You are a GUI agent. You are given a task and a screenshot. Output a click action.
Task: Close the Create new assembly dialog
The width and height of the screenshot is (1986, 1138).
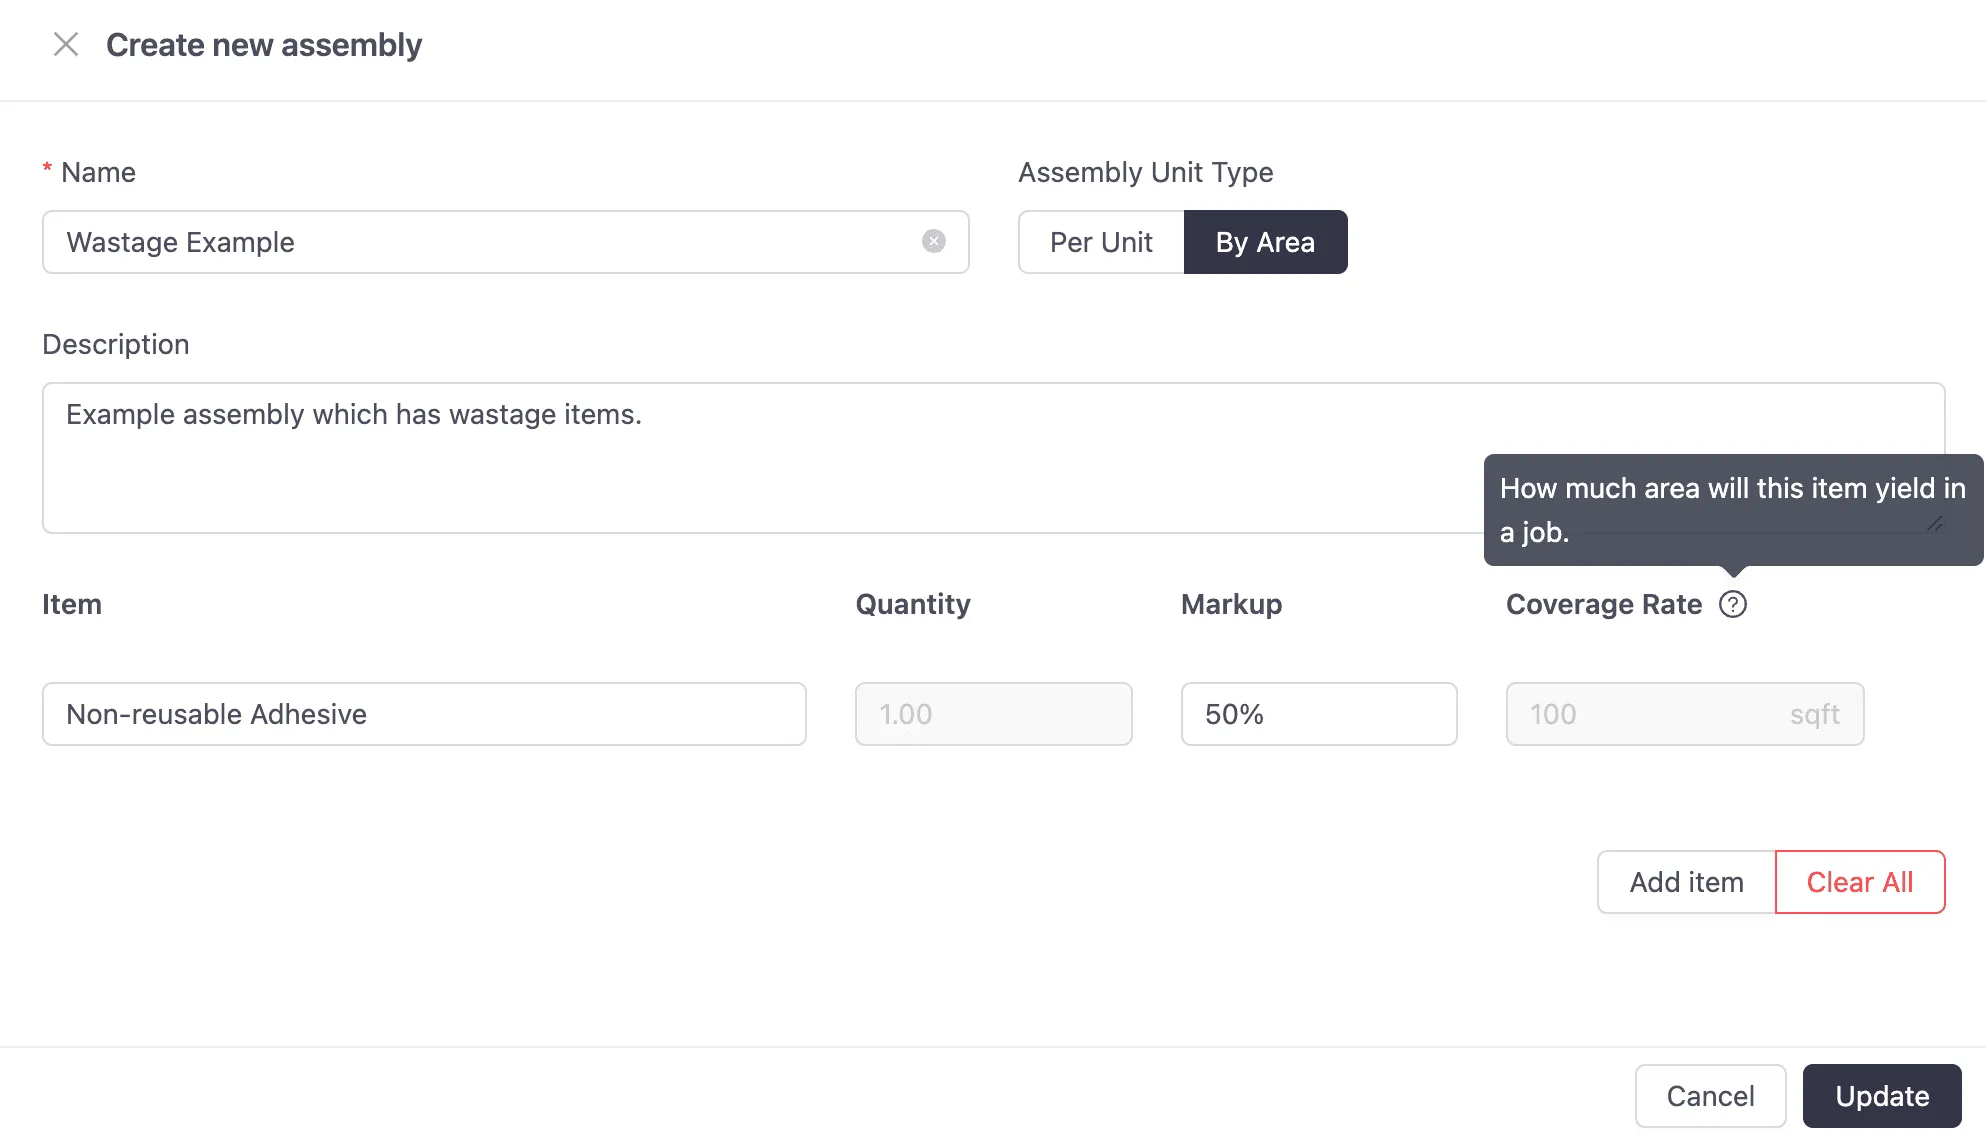pyautogui.click(x=66, y=45)
